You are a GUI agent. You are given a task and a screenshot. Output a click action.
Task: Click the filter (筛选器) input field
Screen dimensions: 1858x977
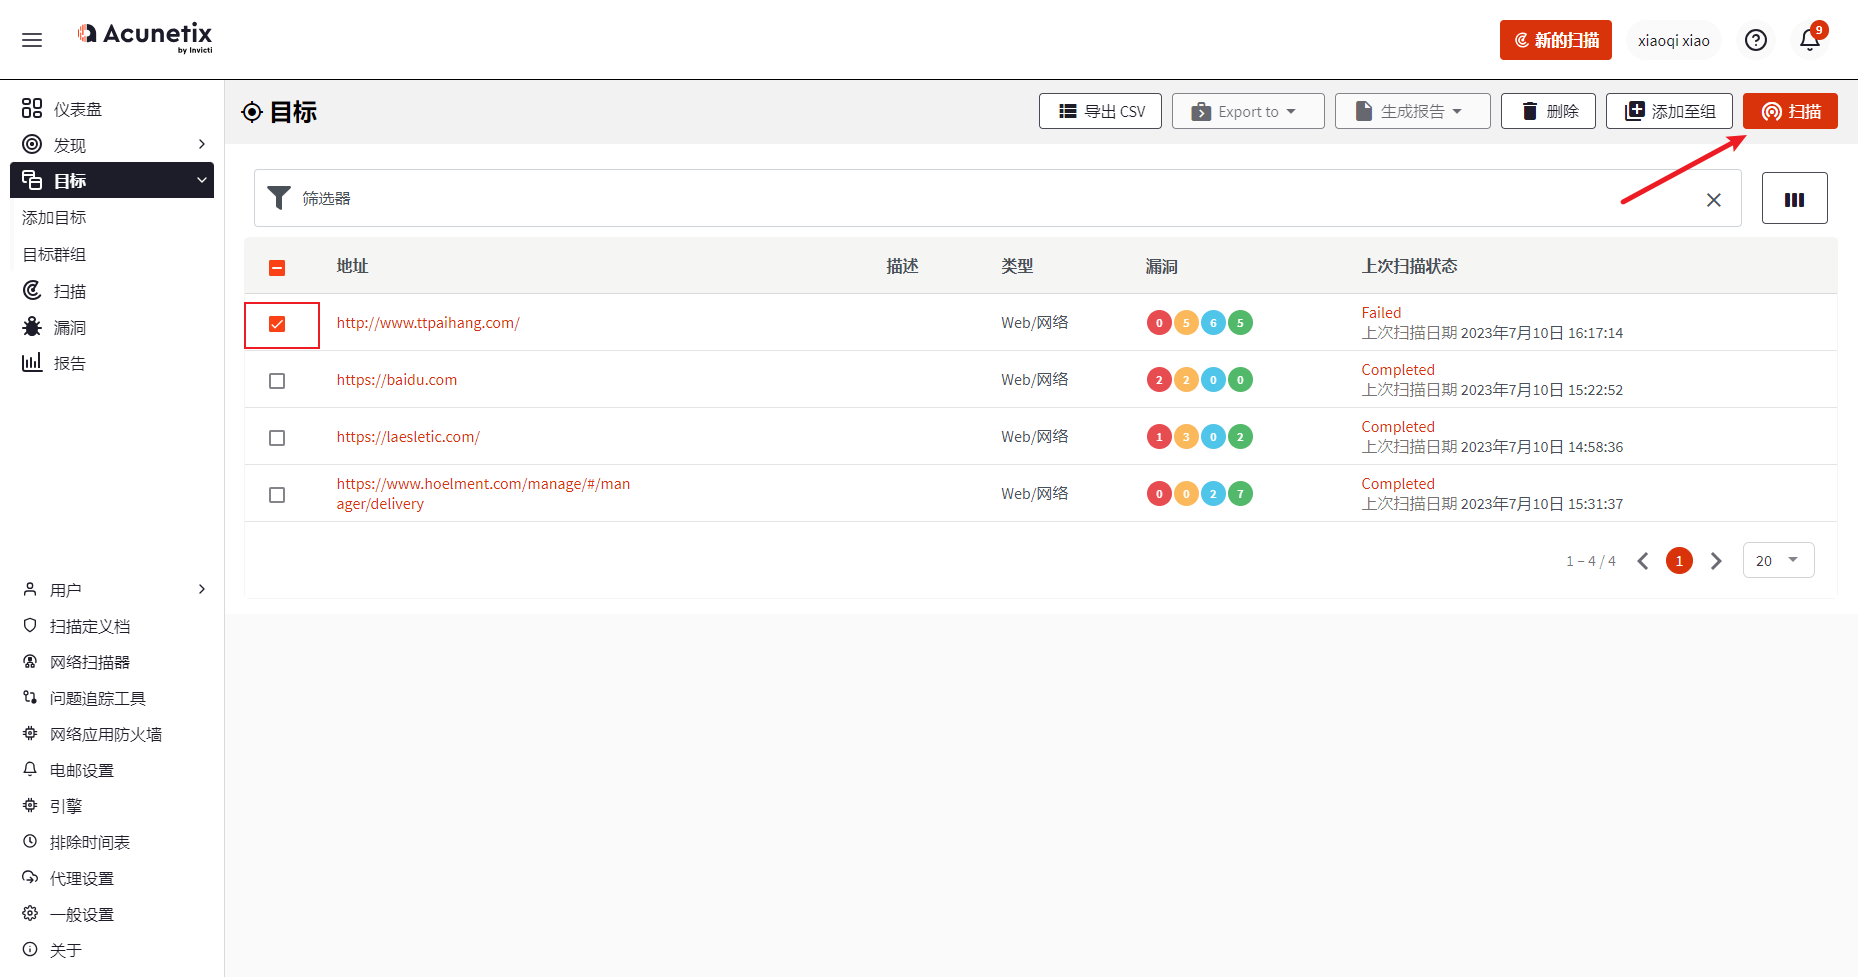[997, 198]
